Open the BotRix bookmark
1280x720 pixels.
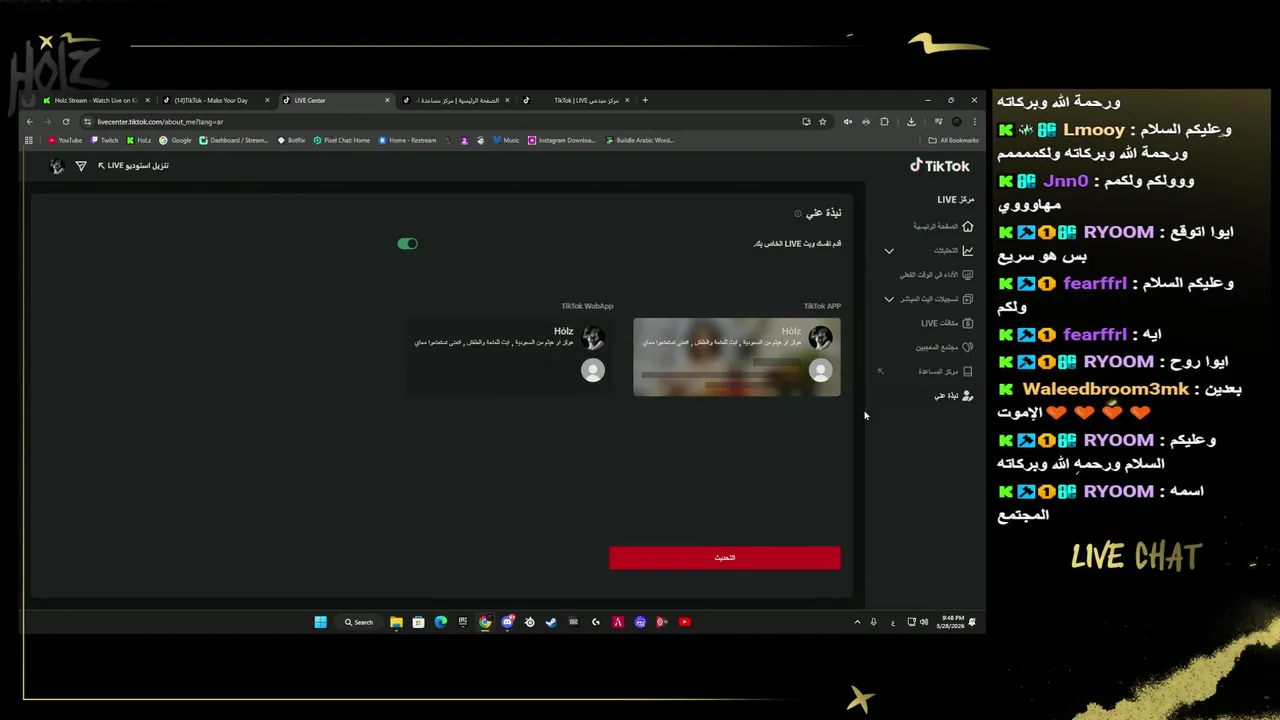[291, 140]
